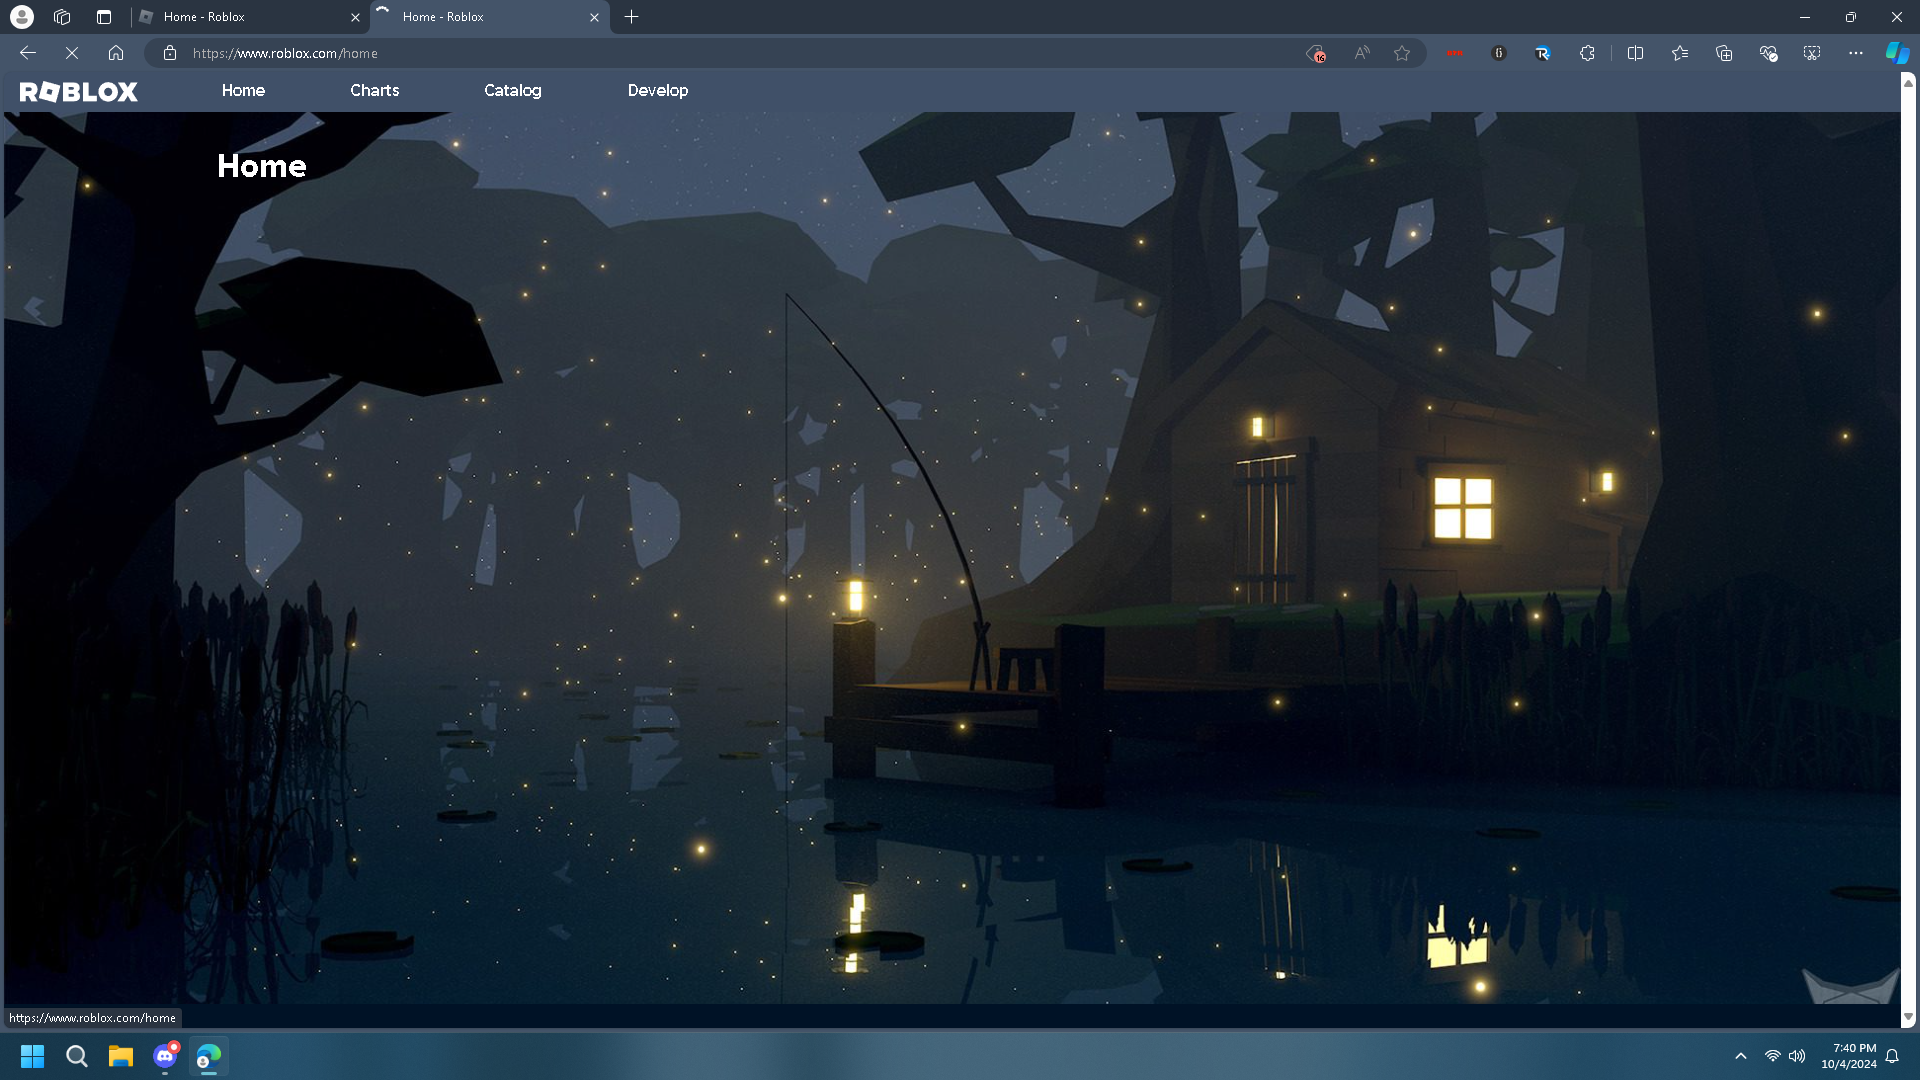Activate the Read aloud icon
The height and width of the screenshot is (1080, 1920).
tap(1362, 53)
